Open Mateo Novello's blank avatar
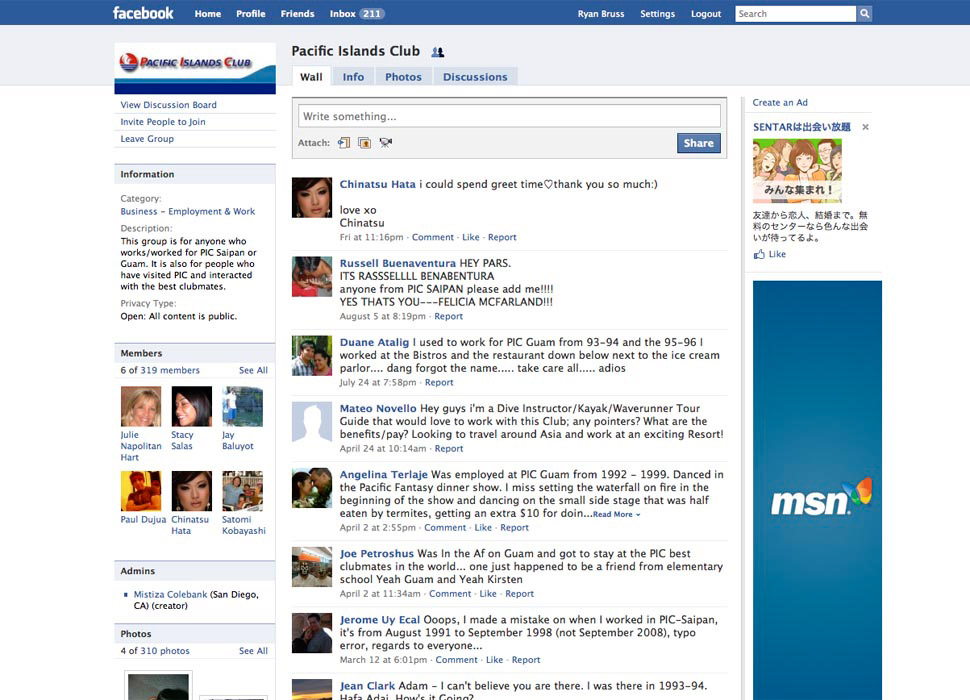Viewport: 970px width, 700px height. point(312,422)
